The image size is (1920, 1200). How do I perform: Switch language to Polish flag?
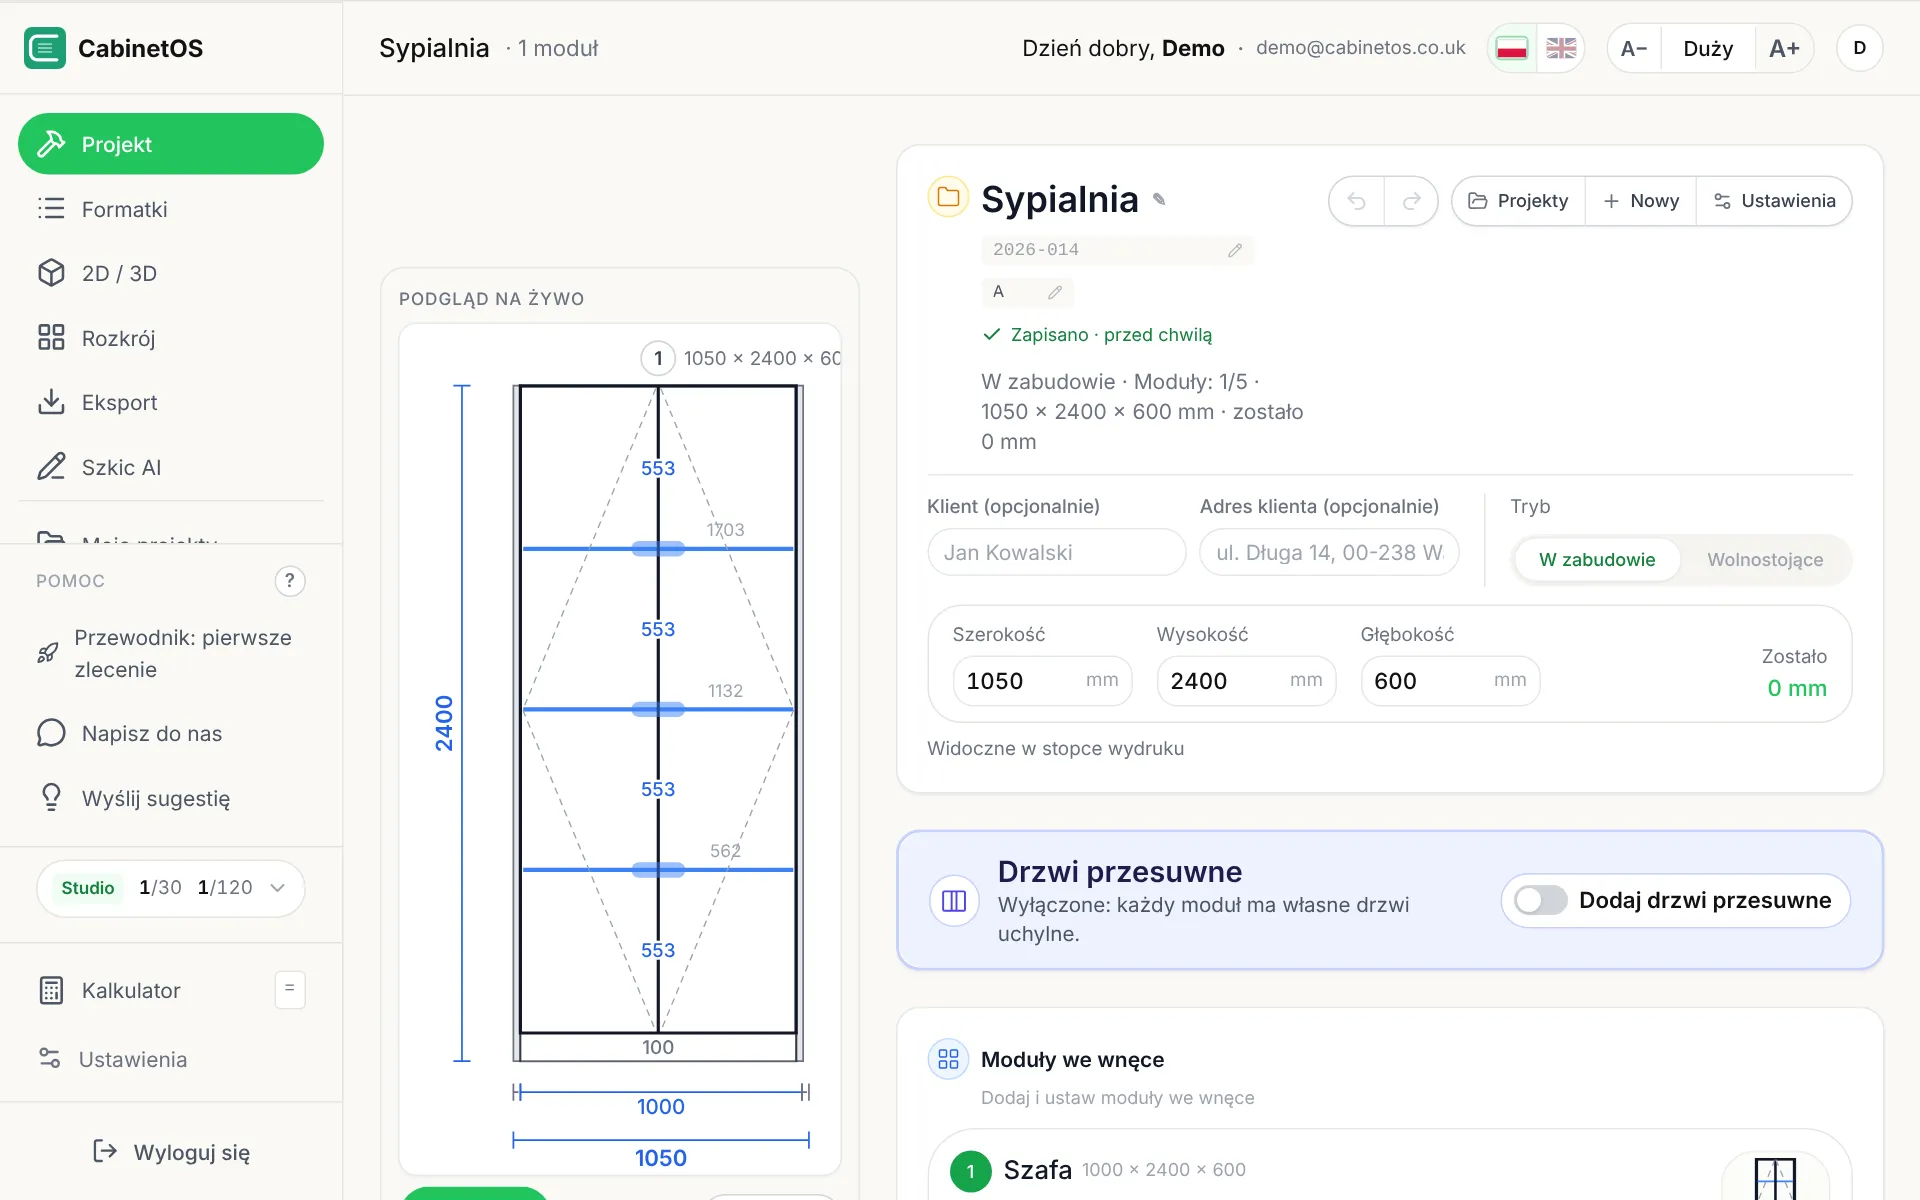1512,48
